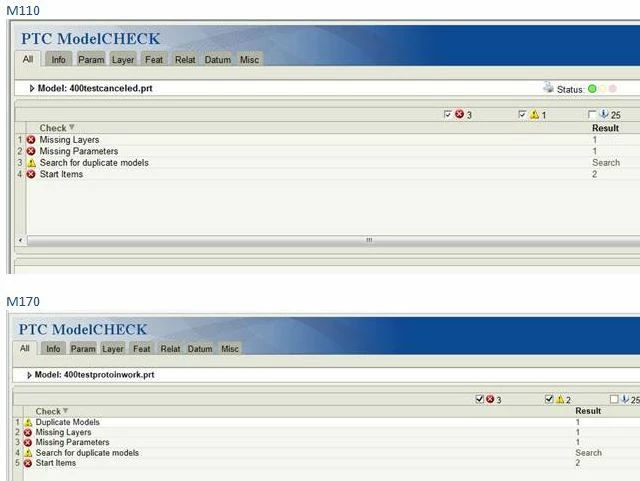
Task: Click warning icon beside Search for duplicate models in M110
Action: tap(31, 163)
